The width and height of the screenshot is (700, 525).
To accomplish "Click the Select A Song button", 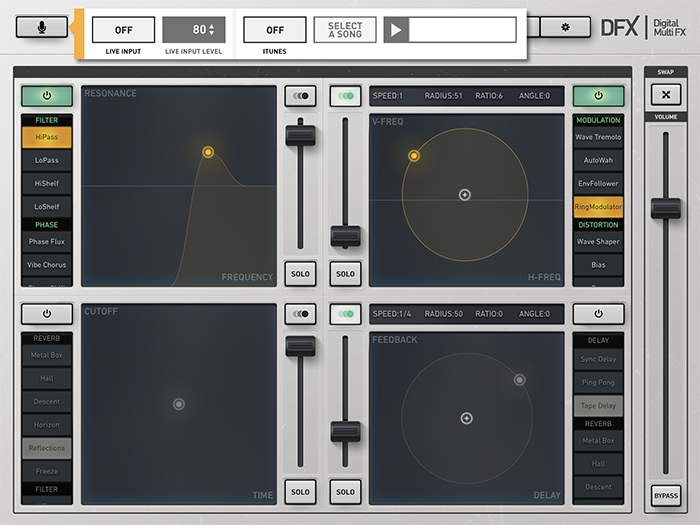I will coord(345,30).
